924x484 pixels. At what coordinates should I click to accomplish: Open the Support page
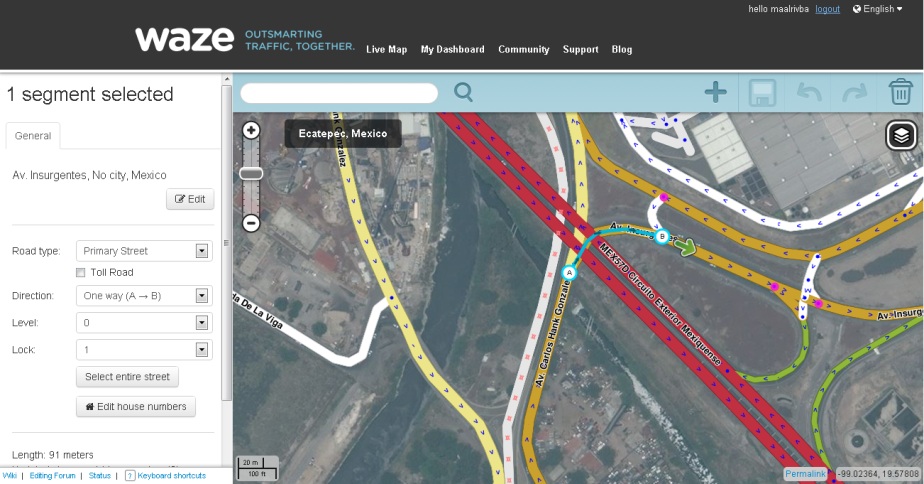click(580, 50)
